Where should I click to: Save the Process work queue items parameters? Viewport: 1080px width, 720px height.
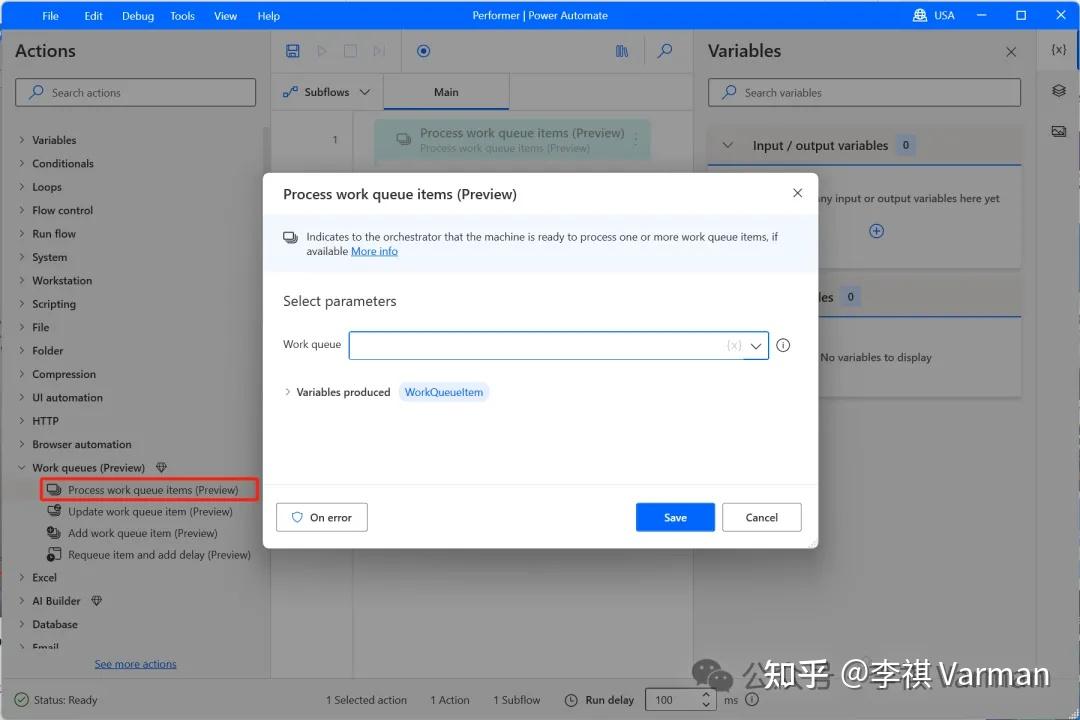[x=675, y=517]
